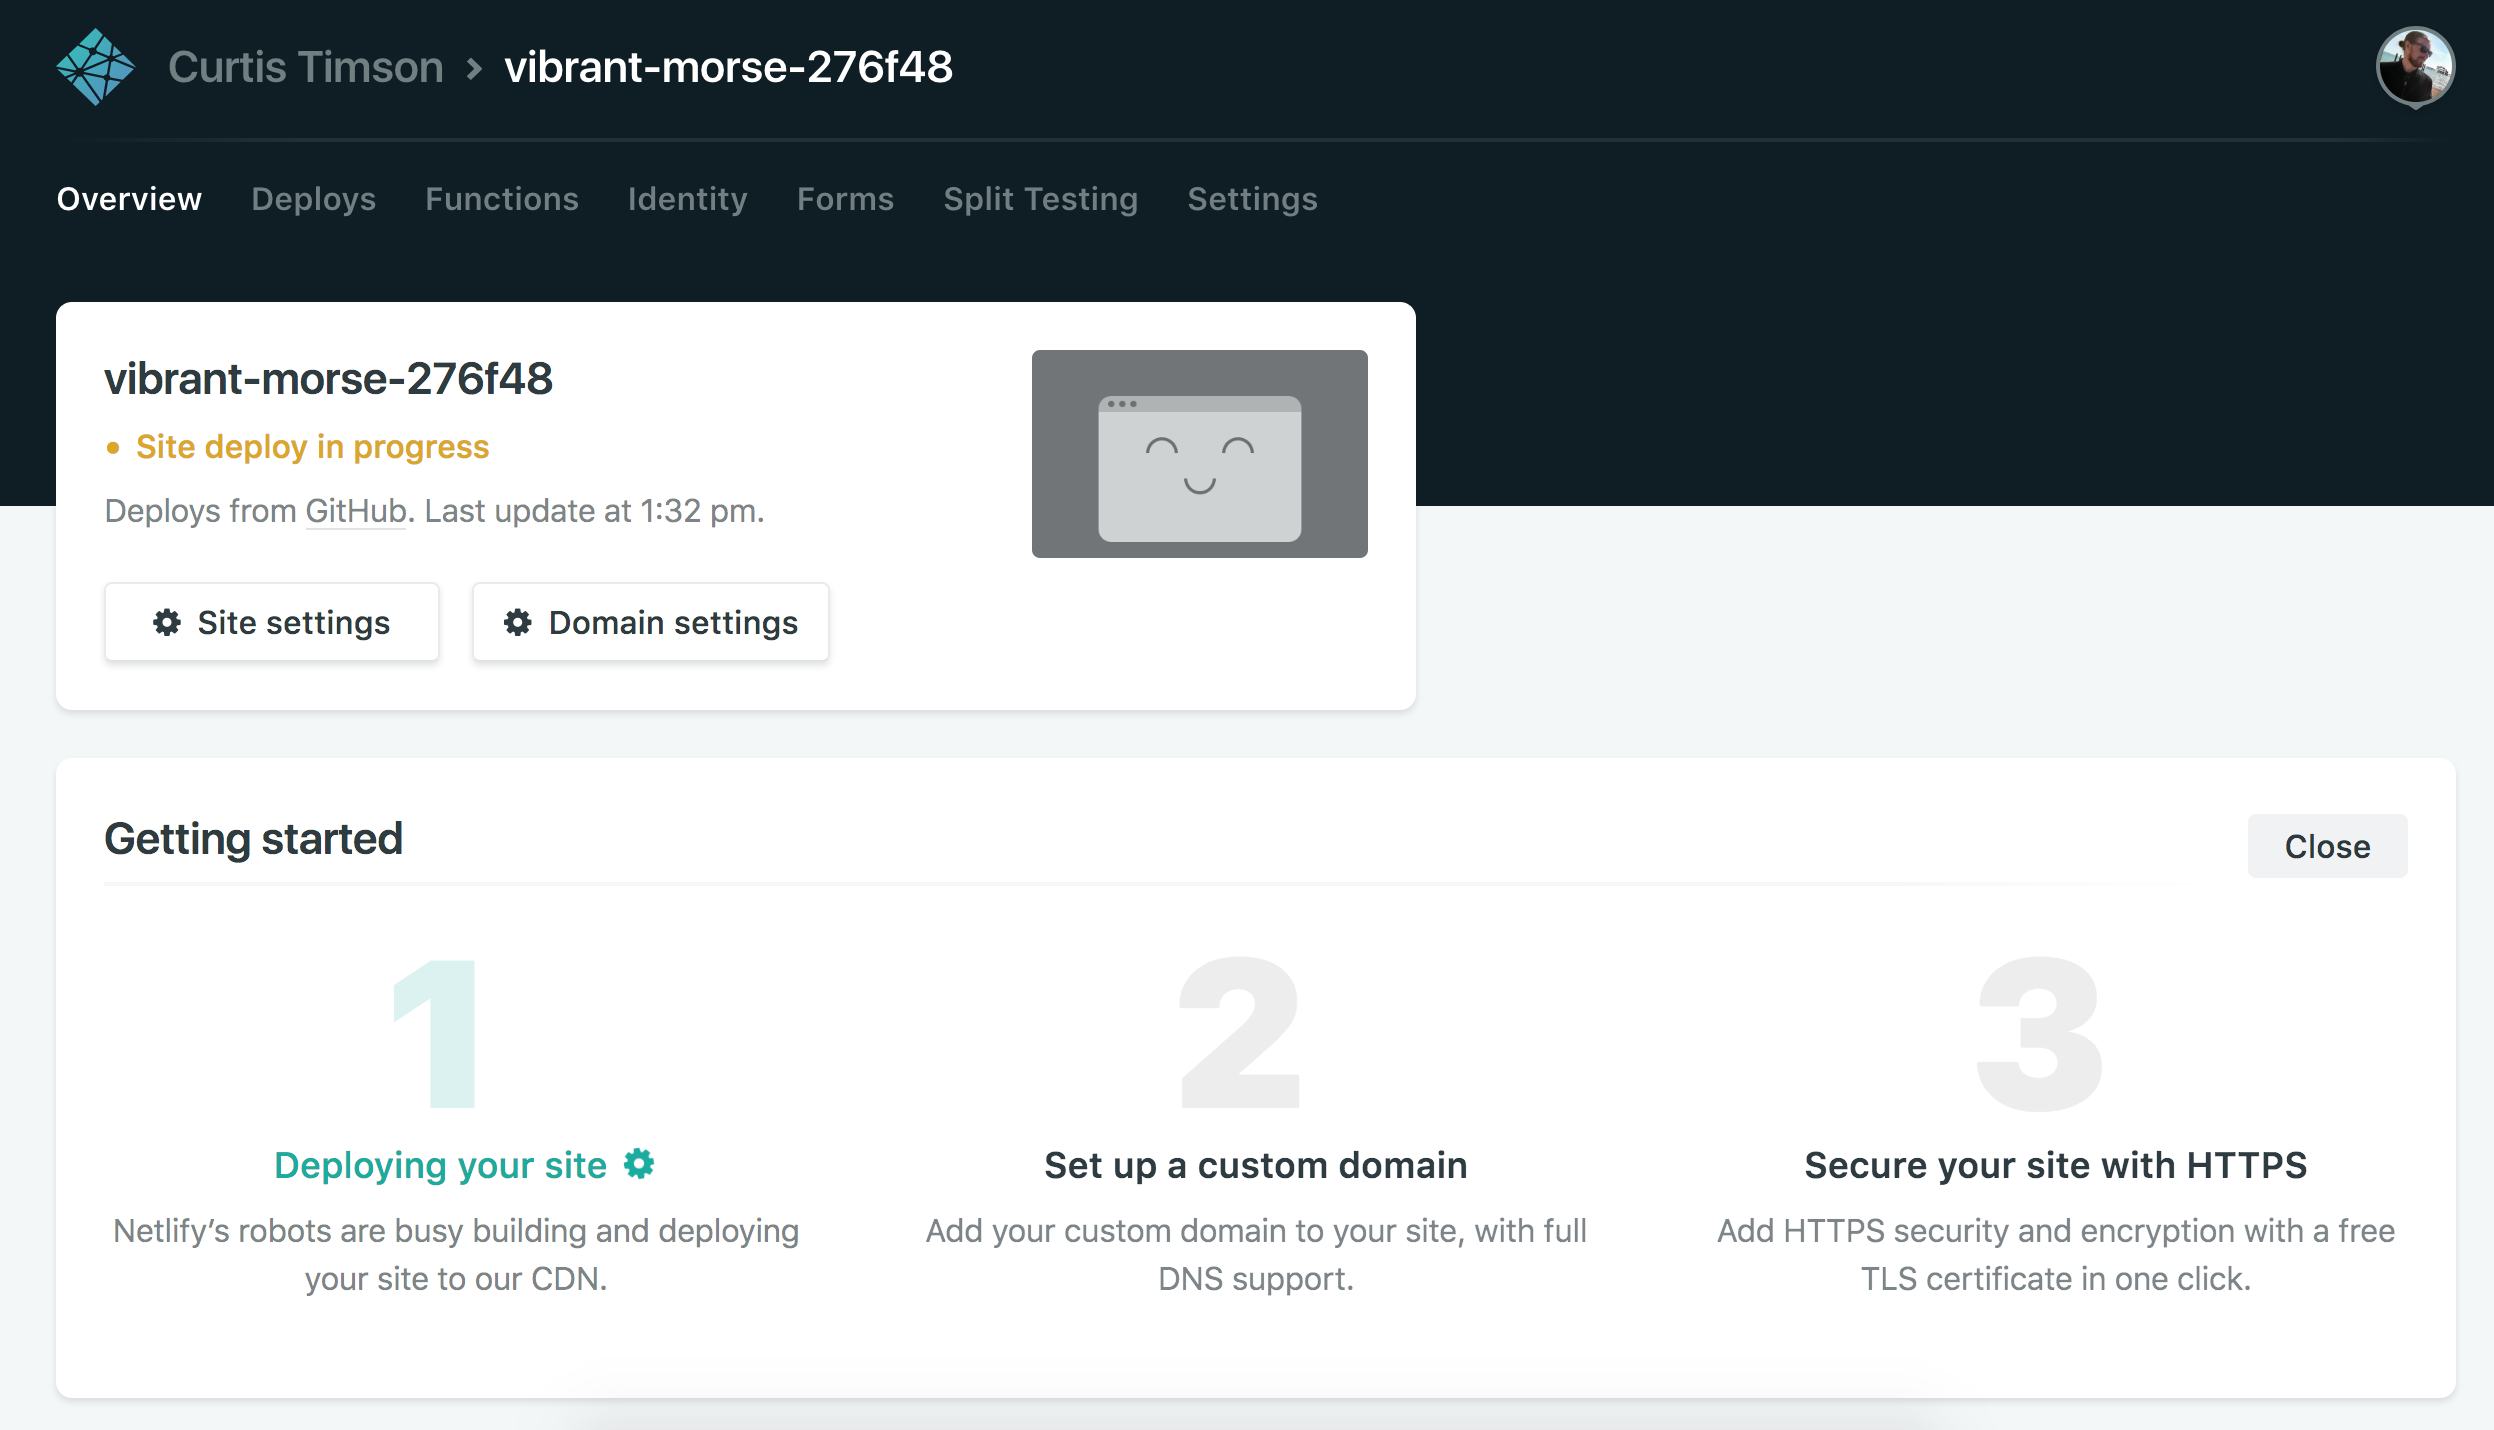
Task: Click spinning gear beside Deploying your site
Action: coord(639,1164)
